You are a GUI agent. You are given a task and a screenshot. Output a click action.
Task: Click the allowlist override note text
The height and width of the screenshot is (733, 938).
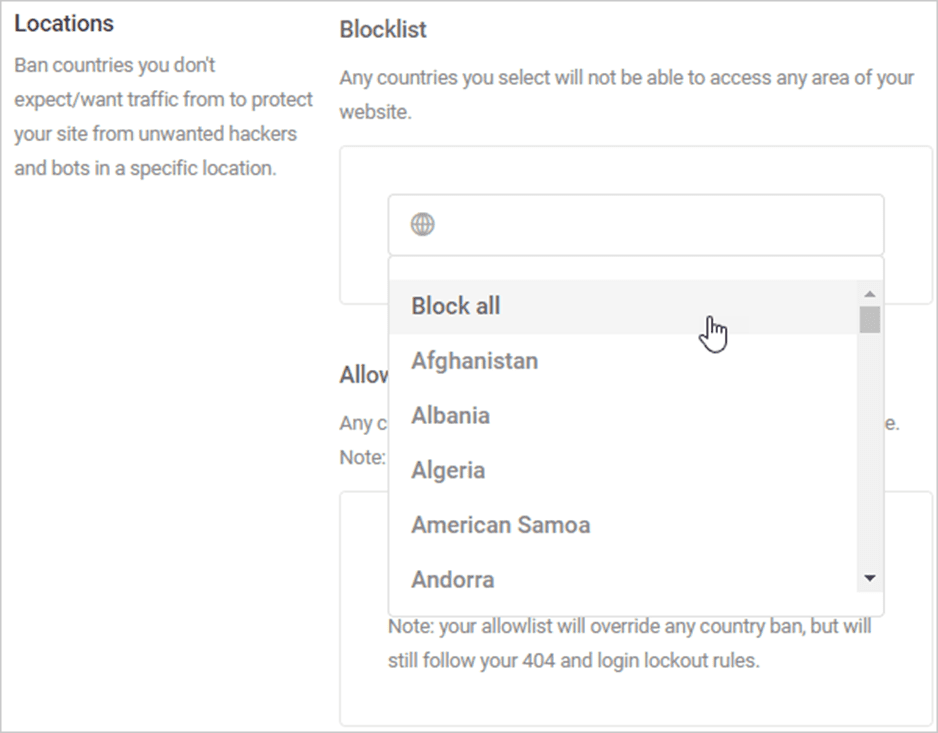tap(629, 644)
